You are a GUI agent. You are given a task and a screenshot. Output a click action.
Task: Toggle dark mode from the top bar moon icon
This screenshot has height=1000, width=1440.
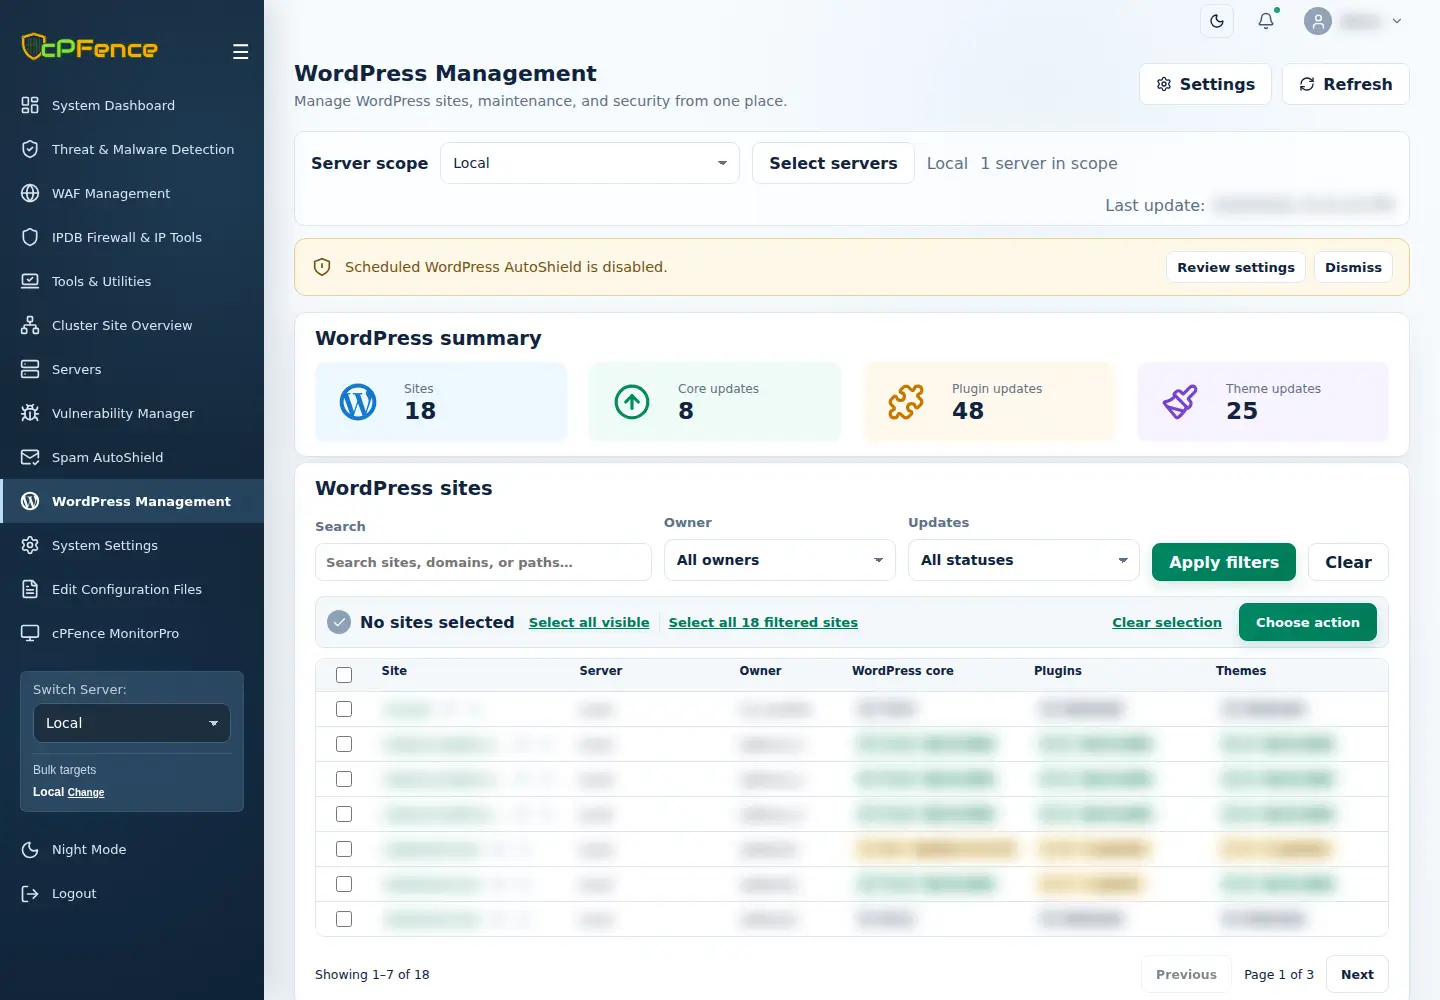(x=1217, y=21)
